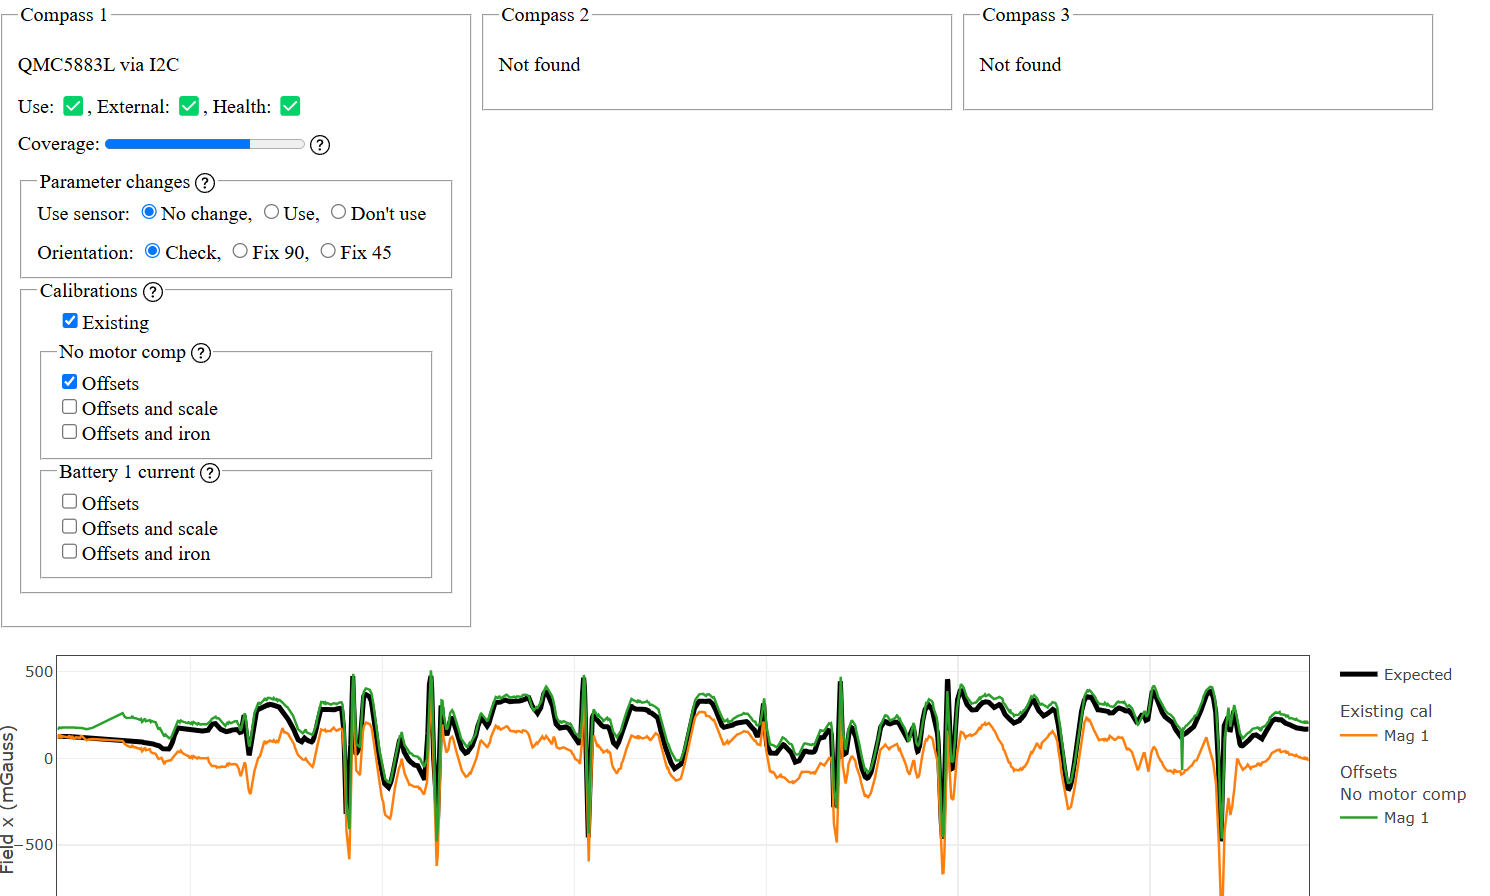Screen dimensions: 1490x896
Task: Select the Don't use sensor option
Action: pos(339,212)
